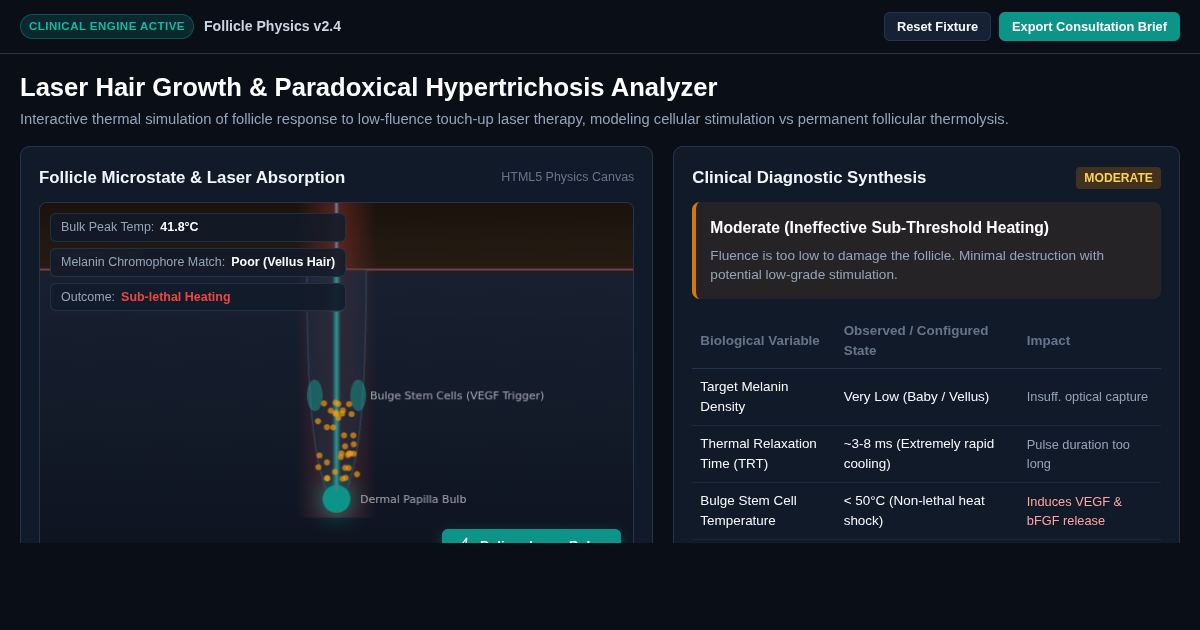The width and height of the screenshot is (1200, 630).
Task: Click the MODERATE severity badge
Action: point(1118,178)
